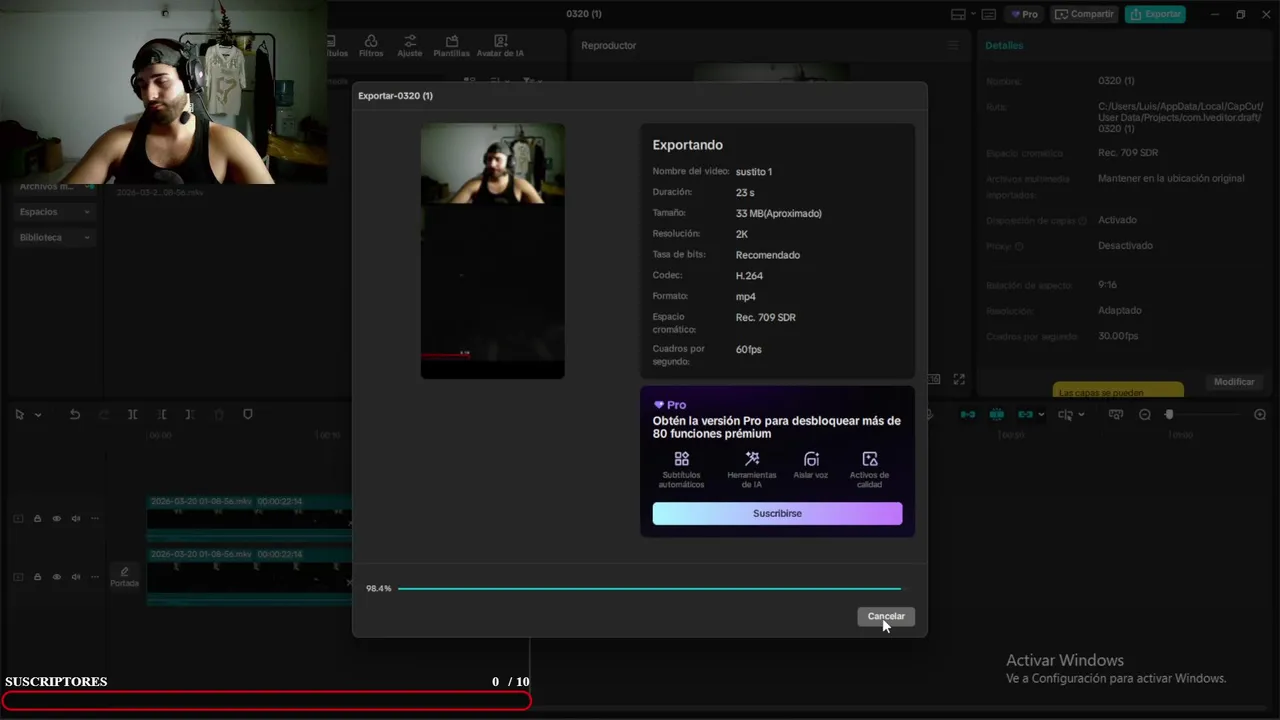Cancel the export in progress
The image size is (1280, 720).
click(x=886, y=616)
